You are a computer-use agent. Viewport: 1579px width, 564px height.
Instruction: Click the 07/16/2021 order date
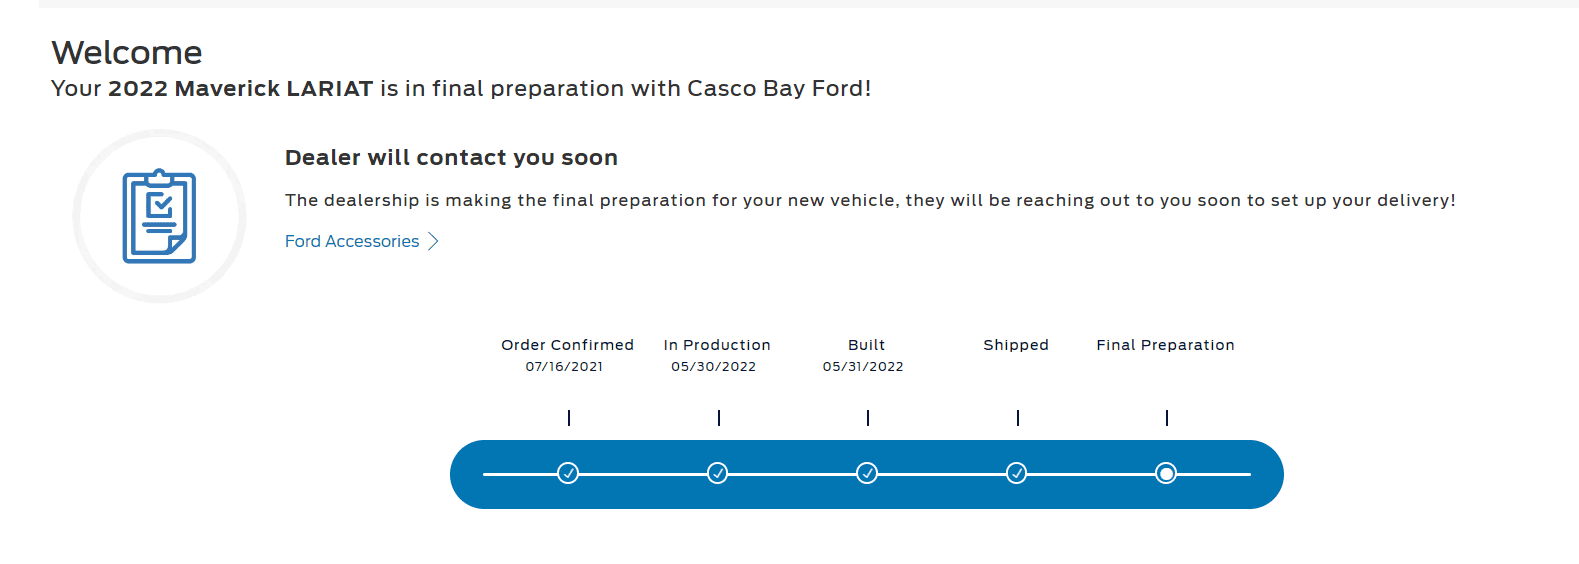point(565,367)
